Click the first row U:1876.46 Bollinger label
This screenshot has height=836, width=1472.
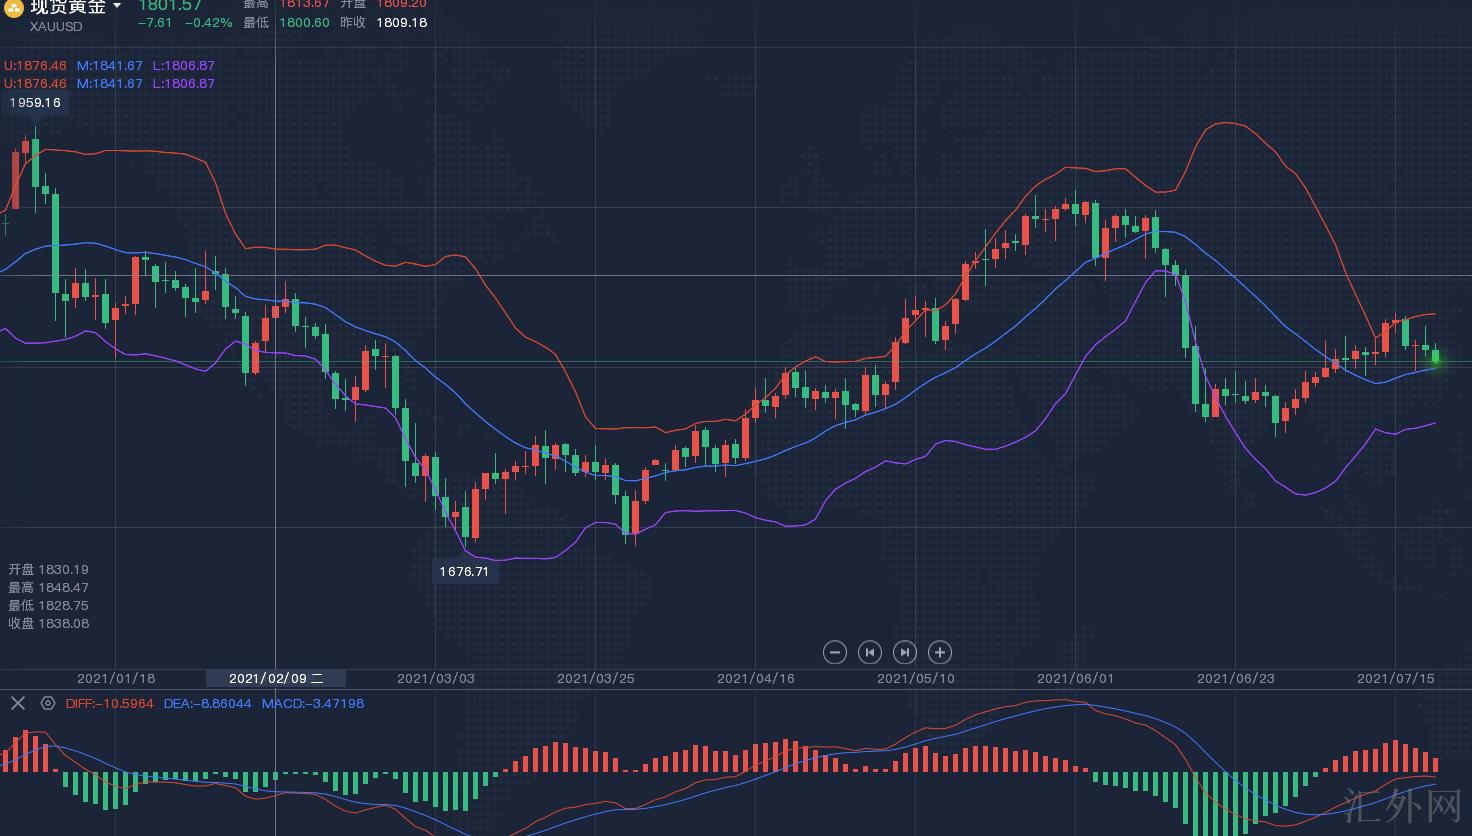click(x=35, y=66)
